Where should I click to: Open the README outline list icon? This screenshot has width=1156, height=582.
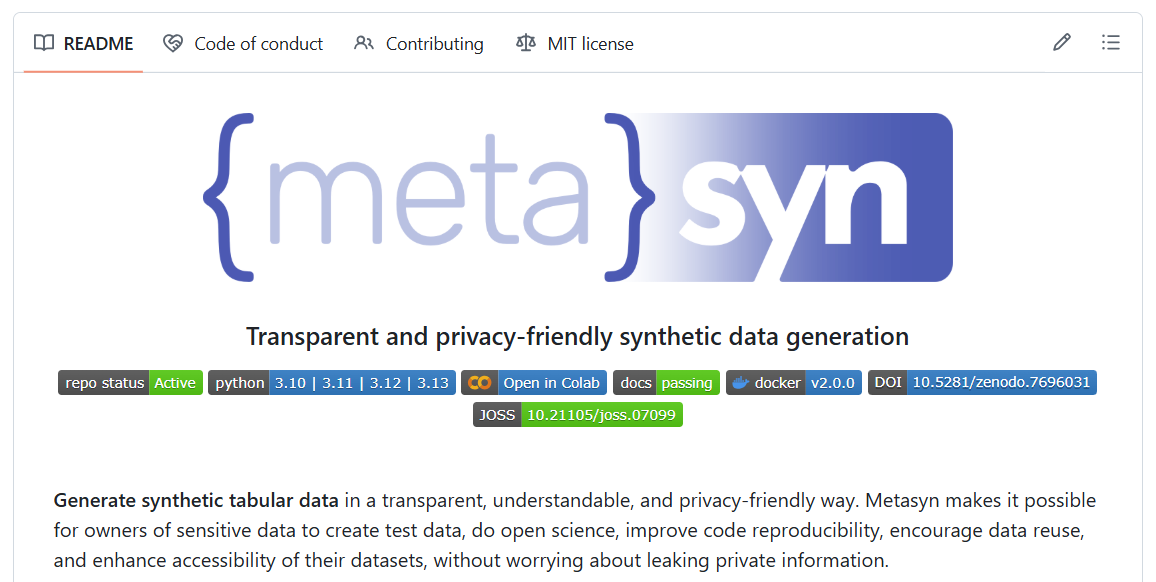[x=1111, y=43]
